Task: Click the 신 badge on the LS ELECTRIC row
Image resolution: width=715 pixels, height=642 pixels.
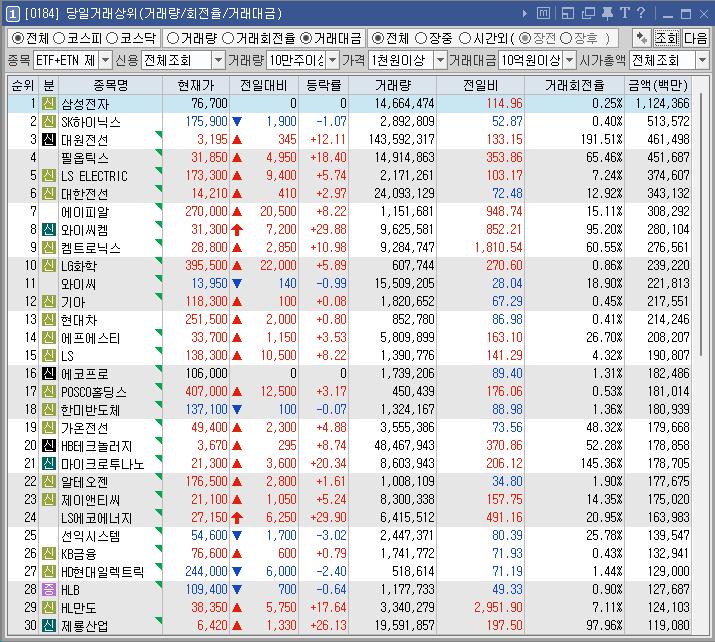Action: click(49, 176)
